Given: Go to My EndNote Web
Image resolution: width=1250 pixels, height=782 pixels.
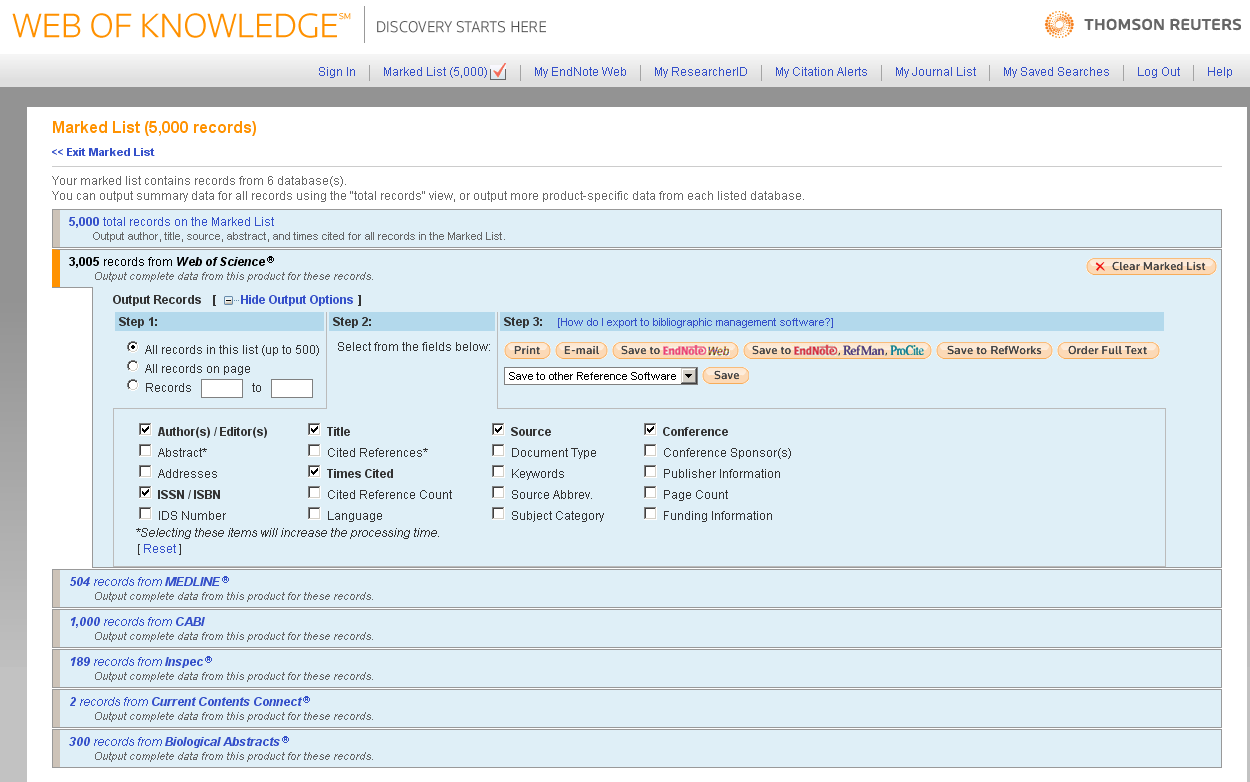Looking at the screenshot, I should 580,72.
